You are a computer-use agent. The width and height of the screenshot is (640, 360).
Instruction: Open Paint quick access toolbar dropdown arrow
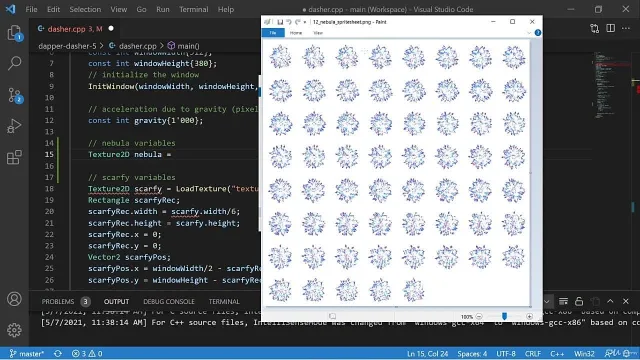(305, 22)
